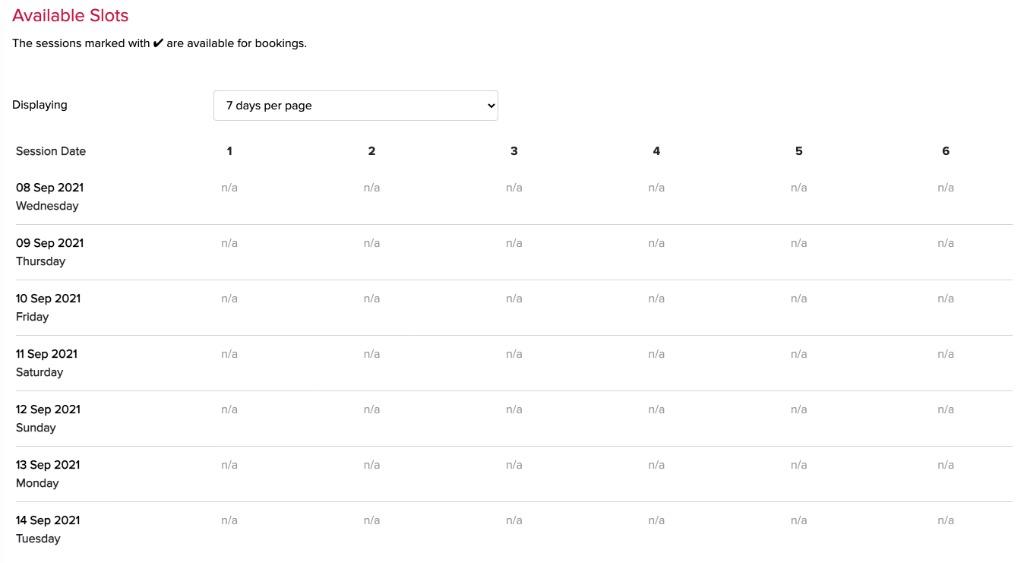Image resolution: width=1024 pixels, height=563 pixels.
Task: Click the Displaying label
Action: tap(39, 105)
